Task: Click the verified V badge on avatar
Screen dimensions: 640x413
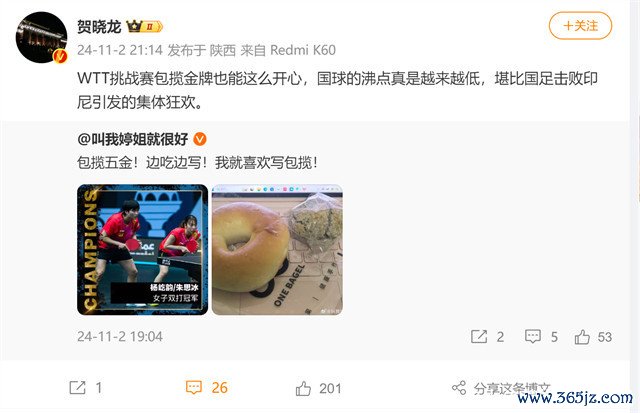Action: coord(61,56)
